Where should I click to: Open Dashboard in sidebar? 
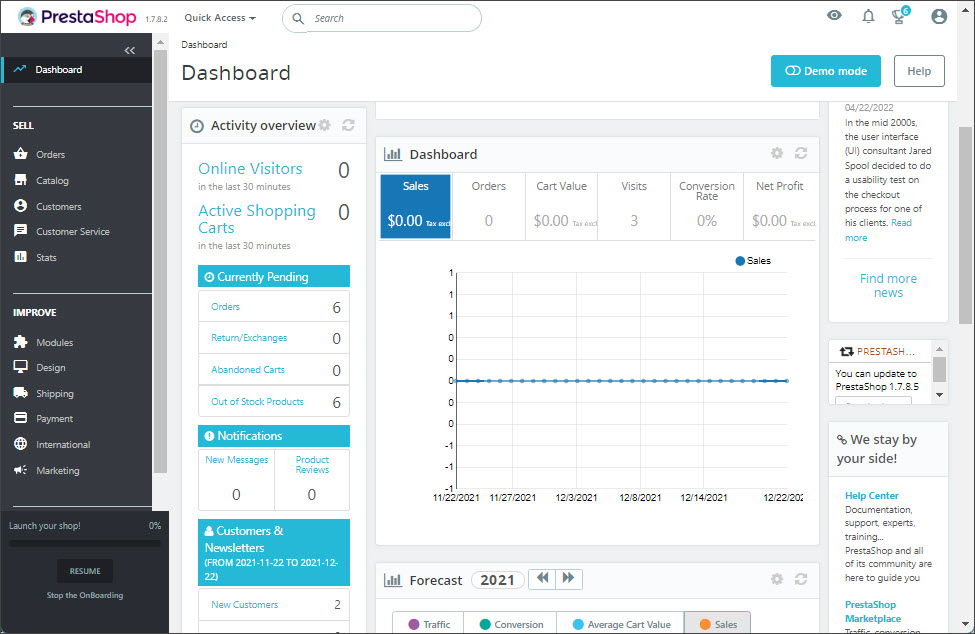[x=76, y=70]
